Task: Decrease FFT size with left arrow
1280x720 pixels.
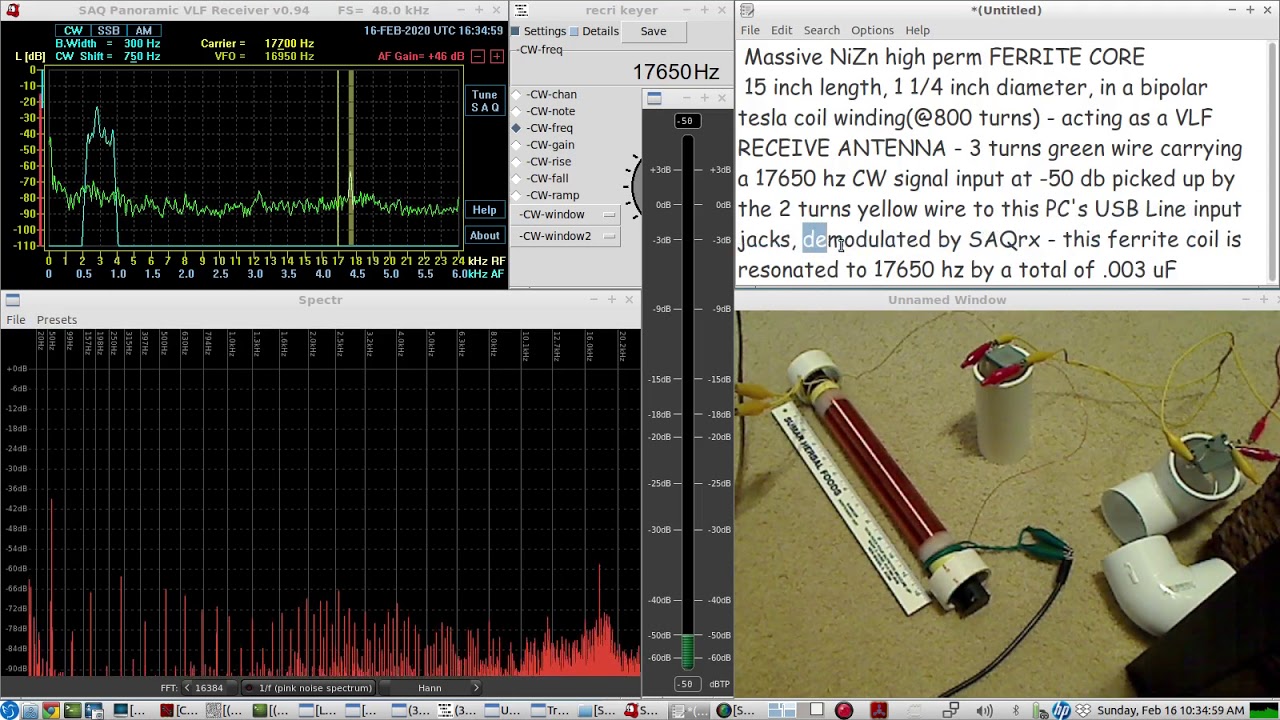Action: [x=187, y=688]
